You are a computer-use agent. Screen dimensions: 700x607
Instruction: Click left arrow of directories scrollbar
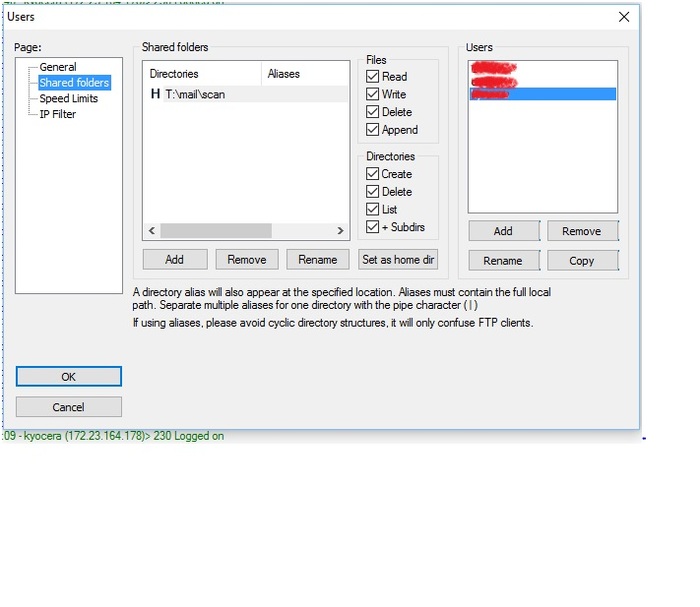[152, 231]
